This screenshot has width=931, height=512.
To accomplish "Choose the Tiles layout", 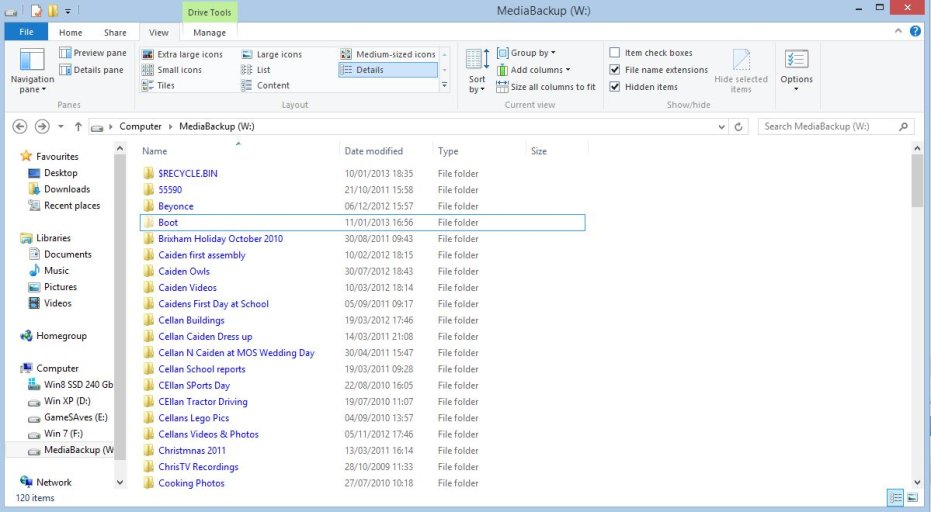I will (159, 85).
